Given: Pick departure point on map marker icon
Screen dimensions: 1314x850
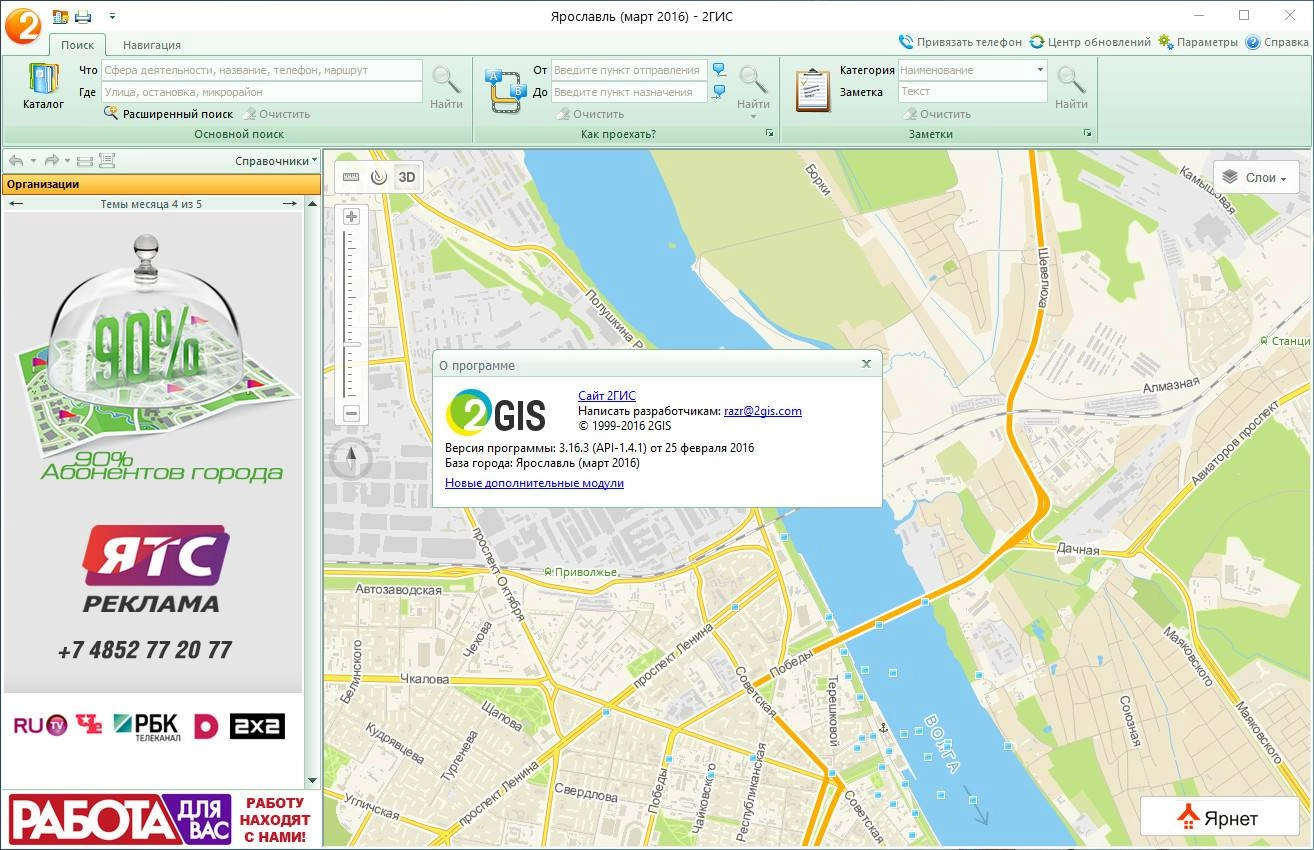Looking at the screenshot, I should [x=718, y=70].
